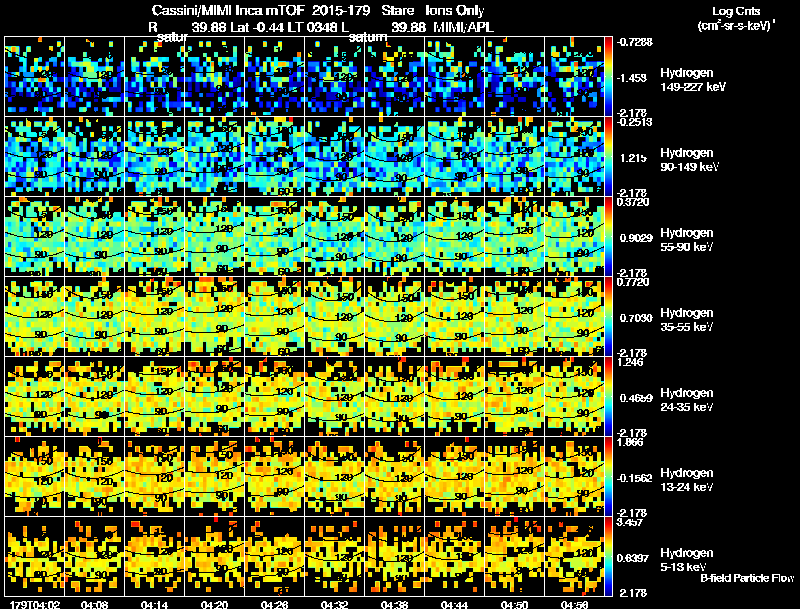The height and width of the screenshot is (609, 800).
Task: Click the 0.9029 color scale value
Action: point(636,238)
